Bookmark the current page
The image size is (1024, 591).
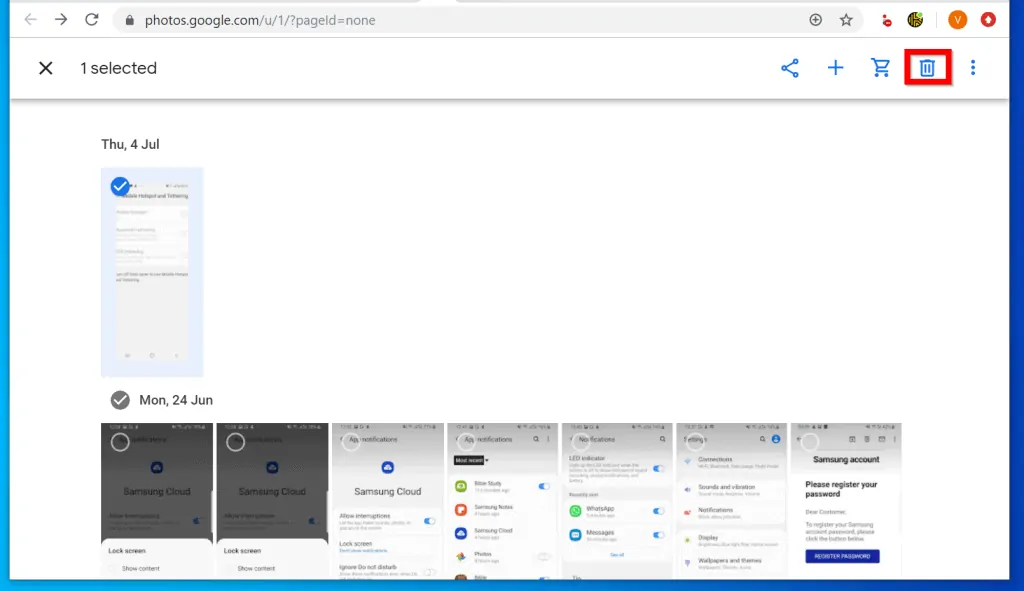tap(845, 19)
